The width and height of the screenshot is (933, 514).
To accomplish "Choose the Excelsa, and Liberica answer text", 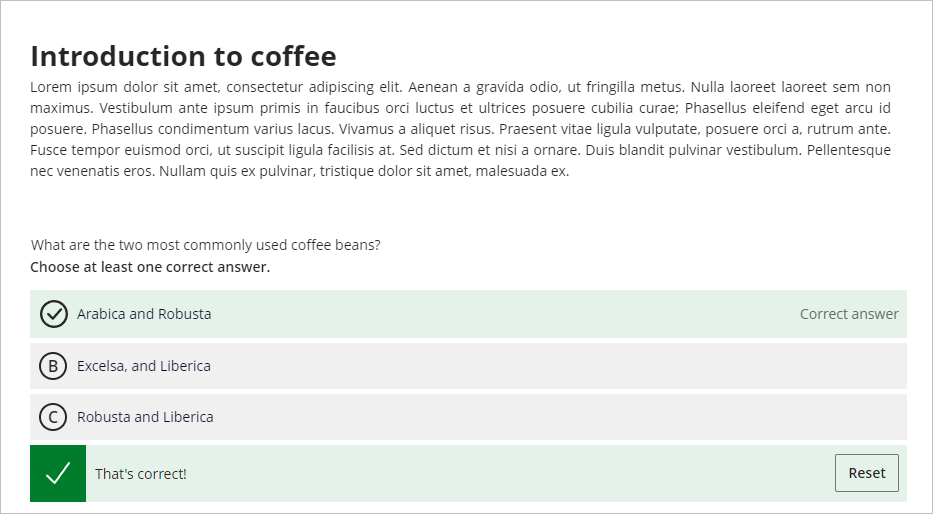I will pos(144,366).
